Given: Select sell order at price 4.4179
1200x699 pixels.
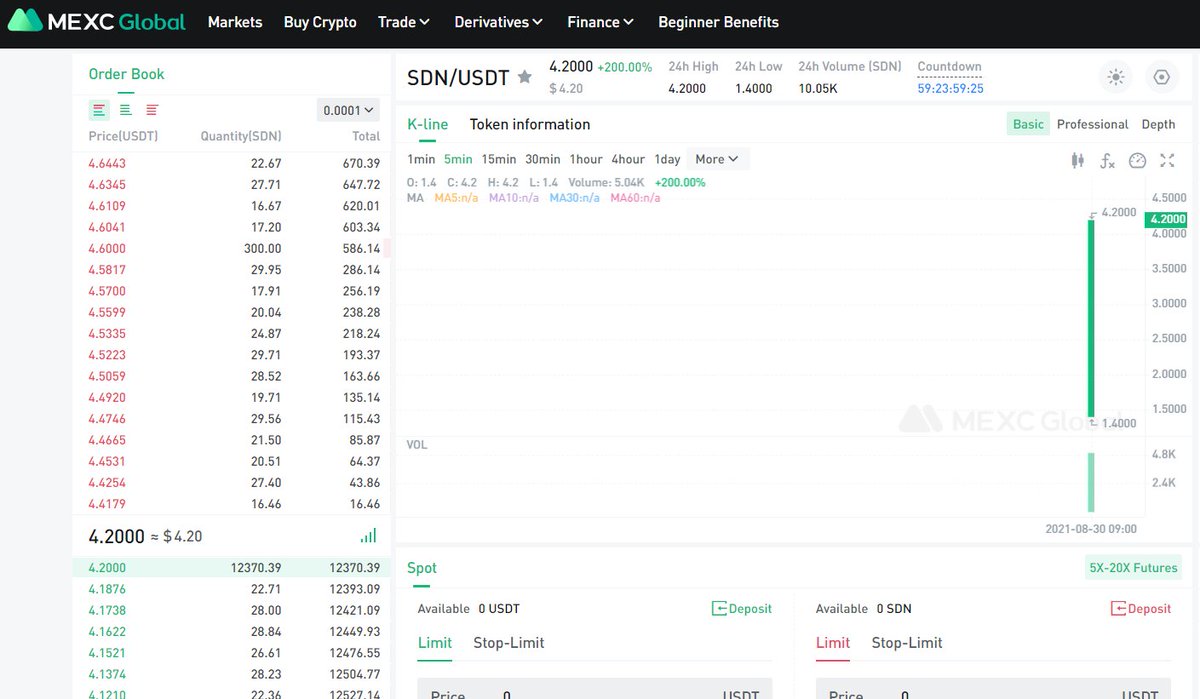Looking at the screenshot, I should coord(232,504).
